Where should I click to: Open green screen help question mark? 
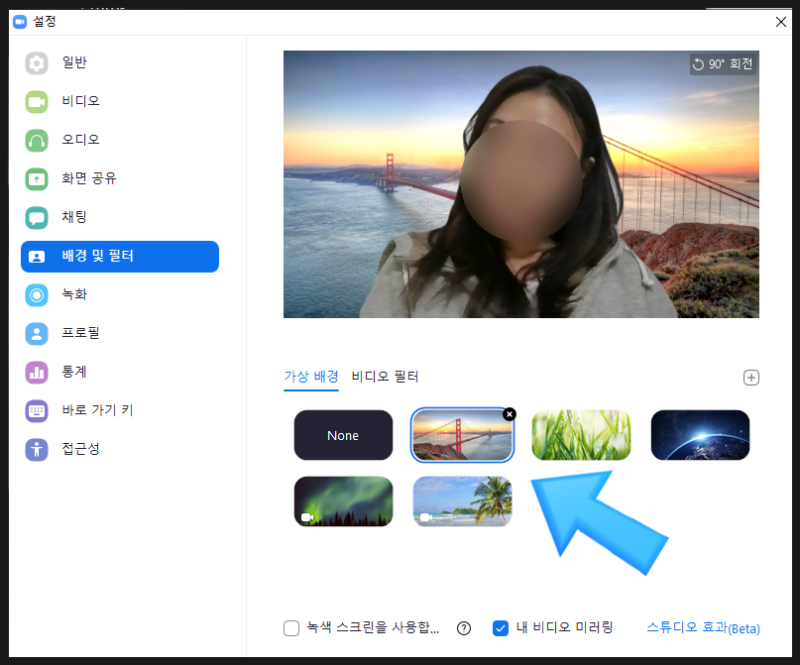pyautogui.click(x=464, y=628)
